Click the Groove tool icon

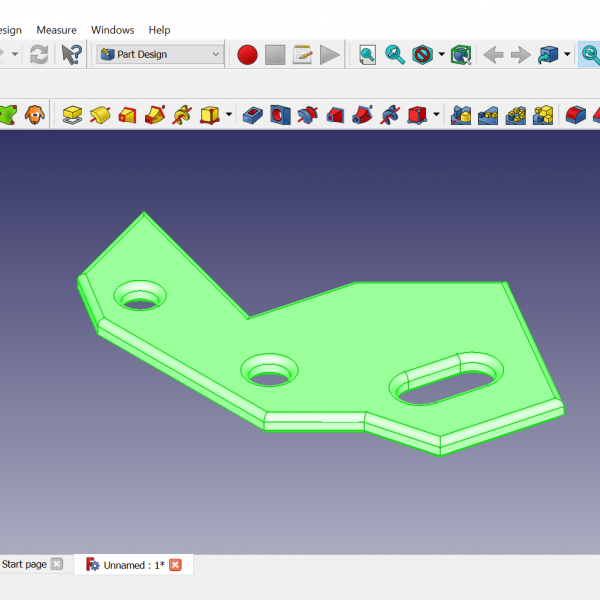tap(308, 115)
